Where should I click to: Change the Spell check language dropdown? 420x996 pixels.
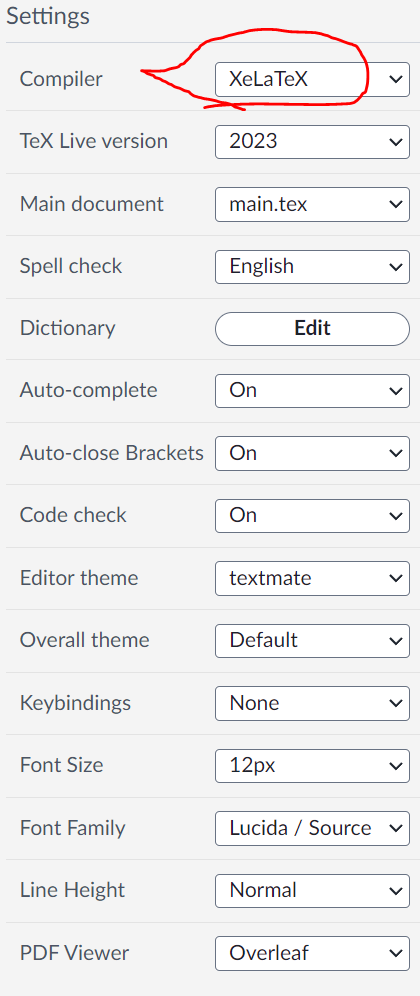click(312, 266)
